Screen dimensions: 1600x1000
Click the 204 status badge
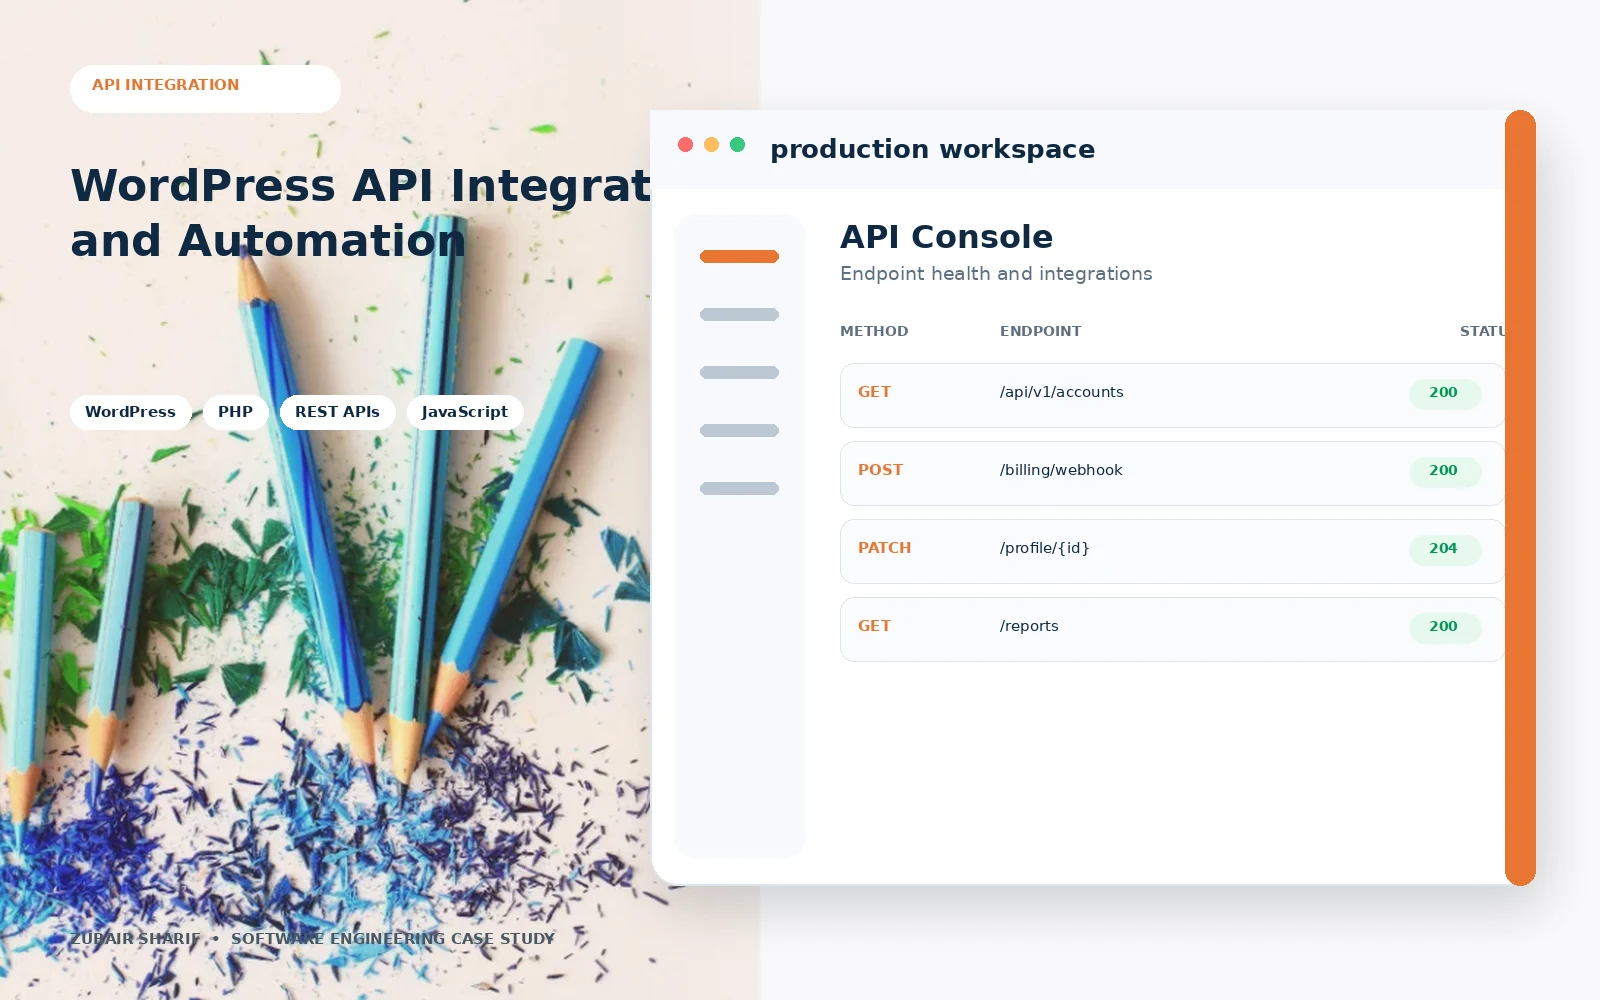tap(1444, 549)
